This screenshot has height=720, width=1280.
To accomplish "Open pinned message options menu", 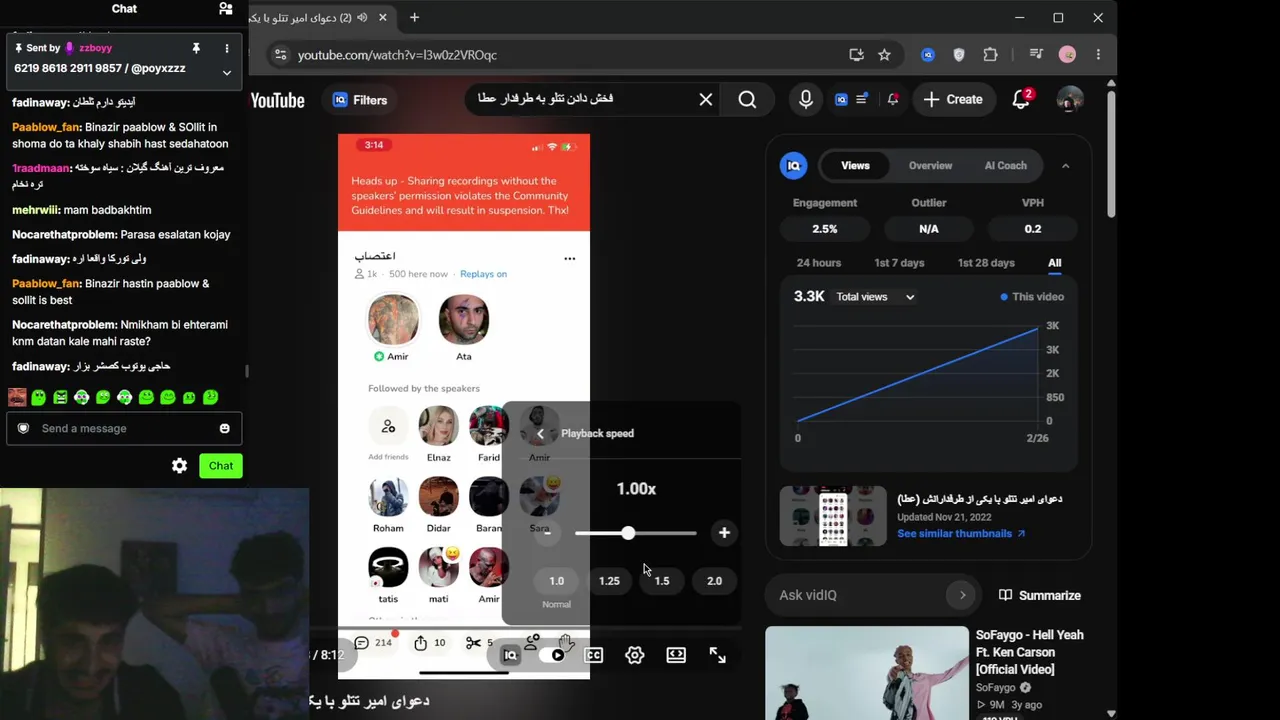I will (227, 48).
